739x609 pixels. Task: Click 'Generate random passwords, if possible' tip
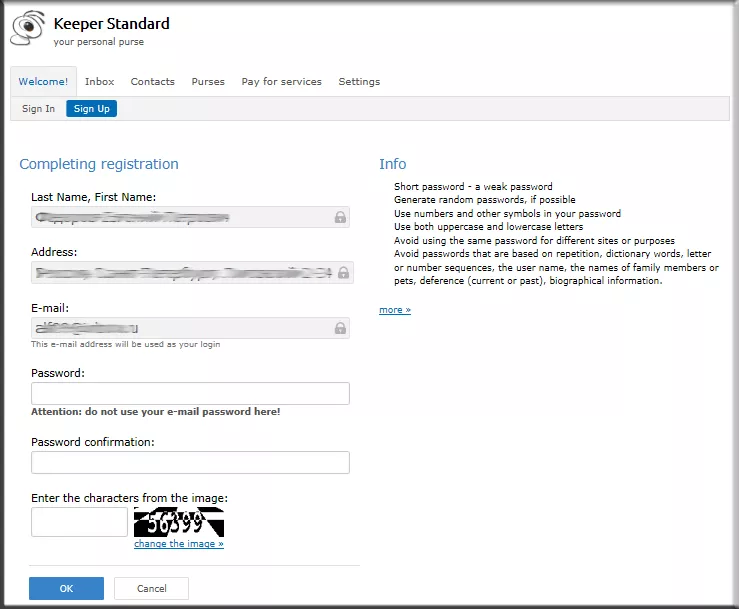484,199
